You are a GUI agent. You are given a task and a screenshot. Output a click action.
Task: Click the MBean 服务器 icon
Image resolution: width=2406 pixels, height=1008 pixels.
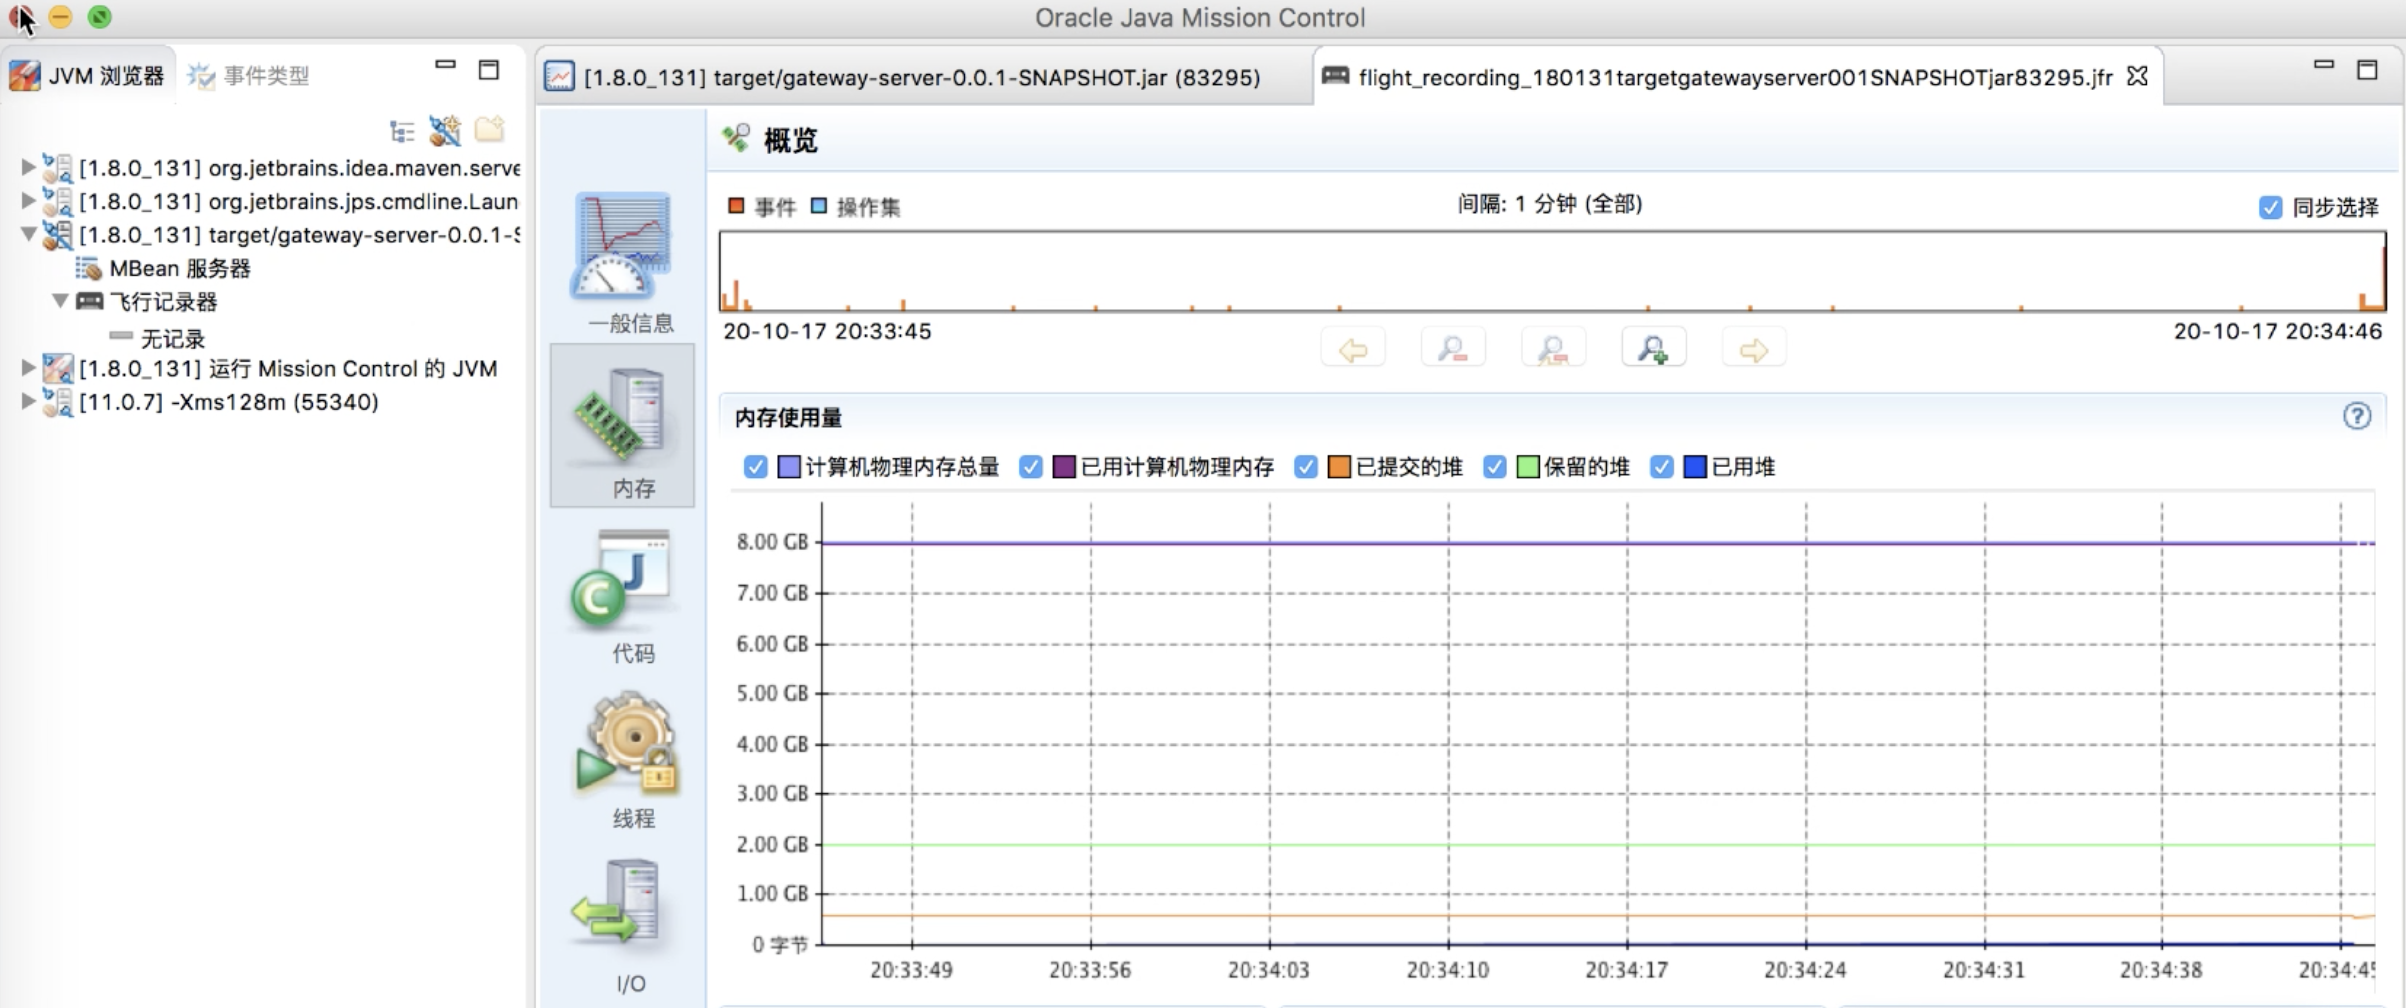point(88,268)
